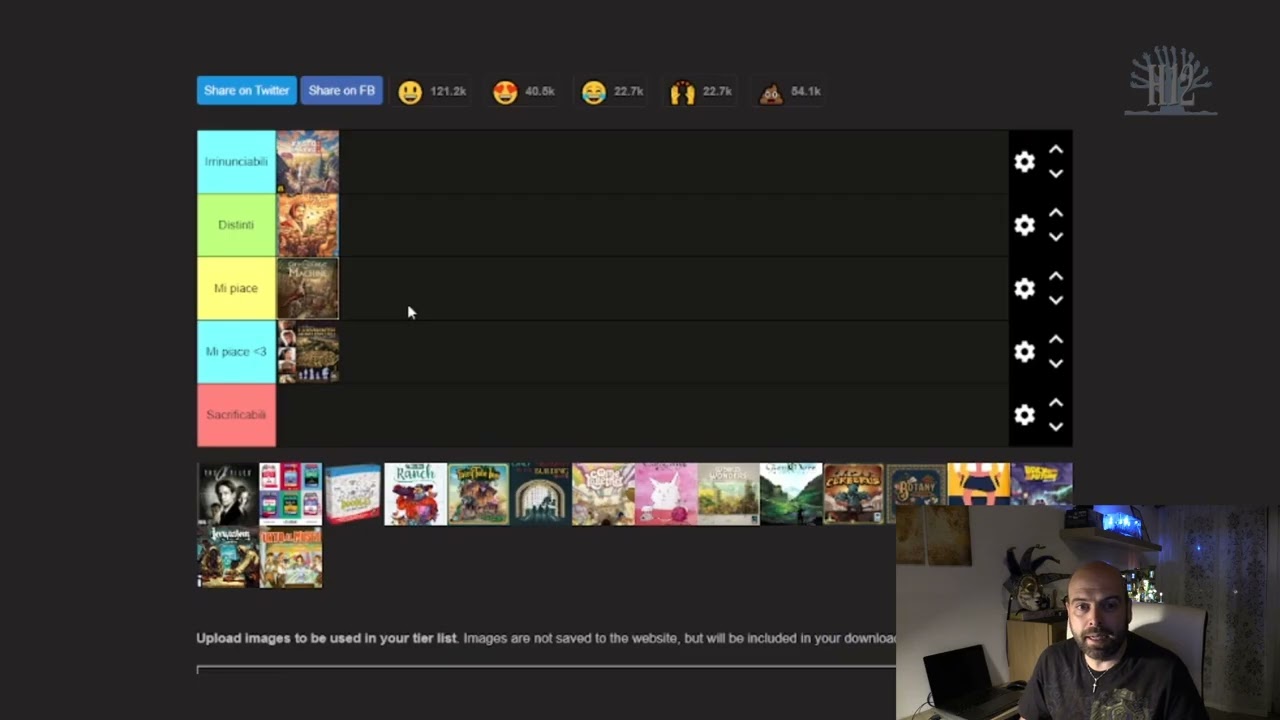Pick the green valley landscape thumbnail
Image resolution: width=1280 pixels, height=720 pixels.
click(x=791, y=494)
